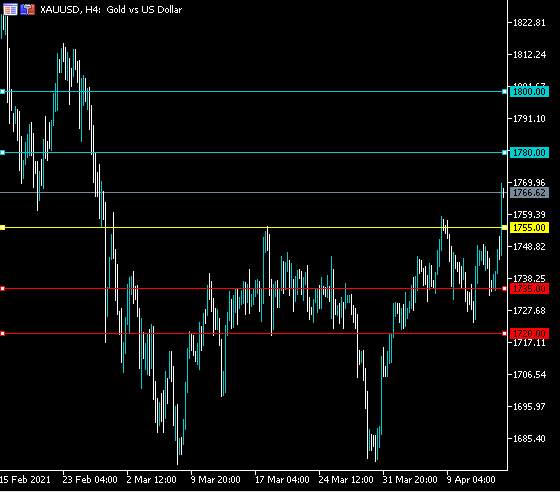Click the 1685.40 price scale value

529,438
